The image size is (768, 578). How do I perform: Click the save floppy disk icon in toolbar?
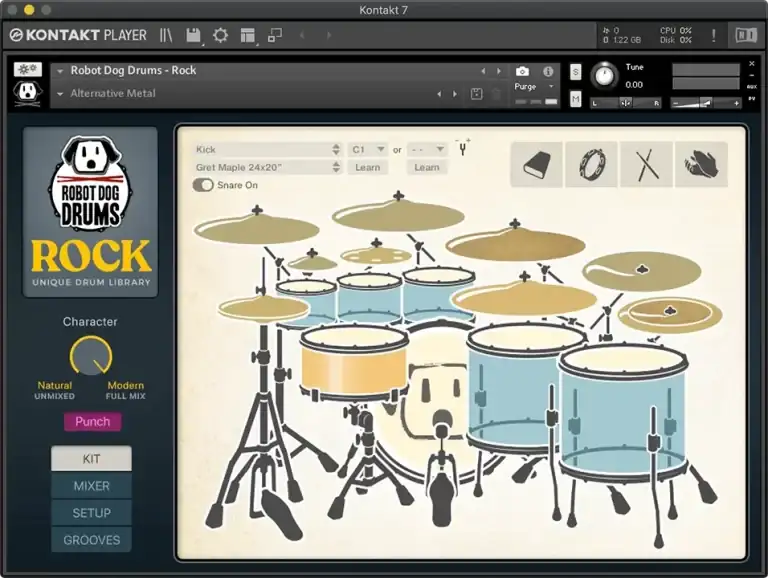click(193, 35)
